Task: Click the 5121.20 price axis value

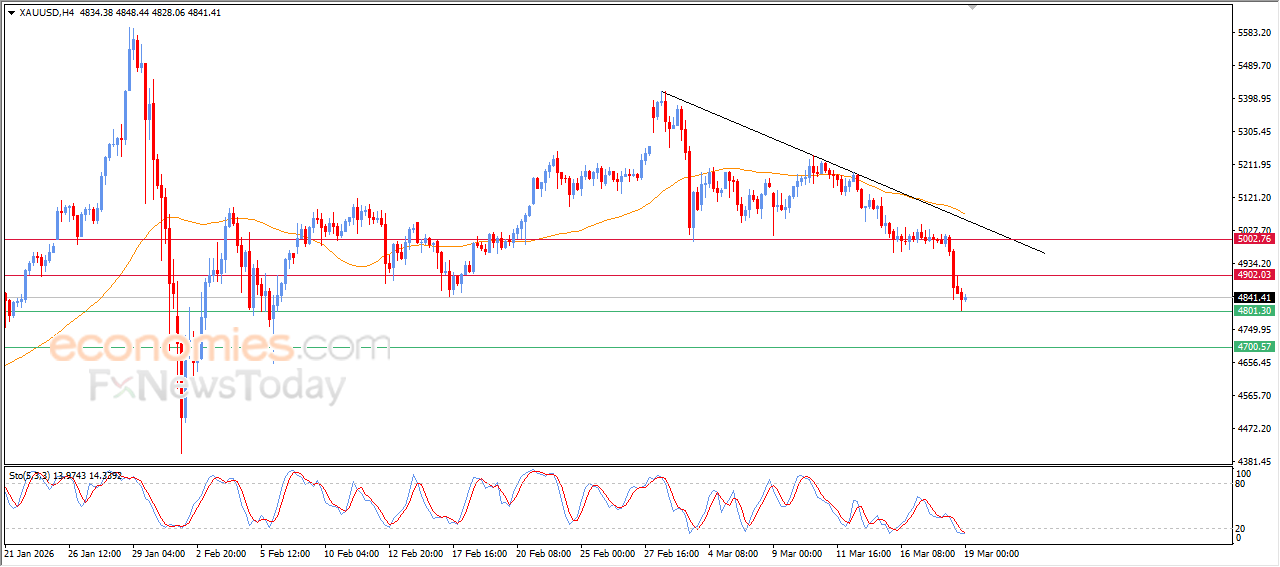Action: pos(1253,198)
